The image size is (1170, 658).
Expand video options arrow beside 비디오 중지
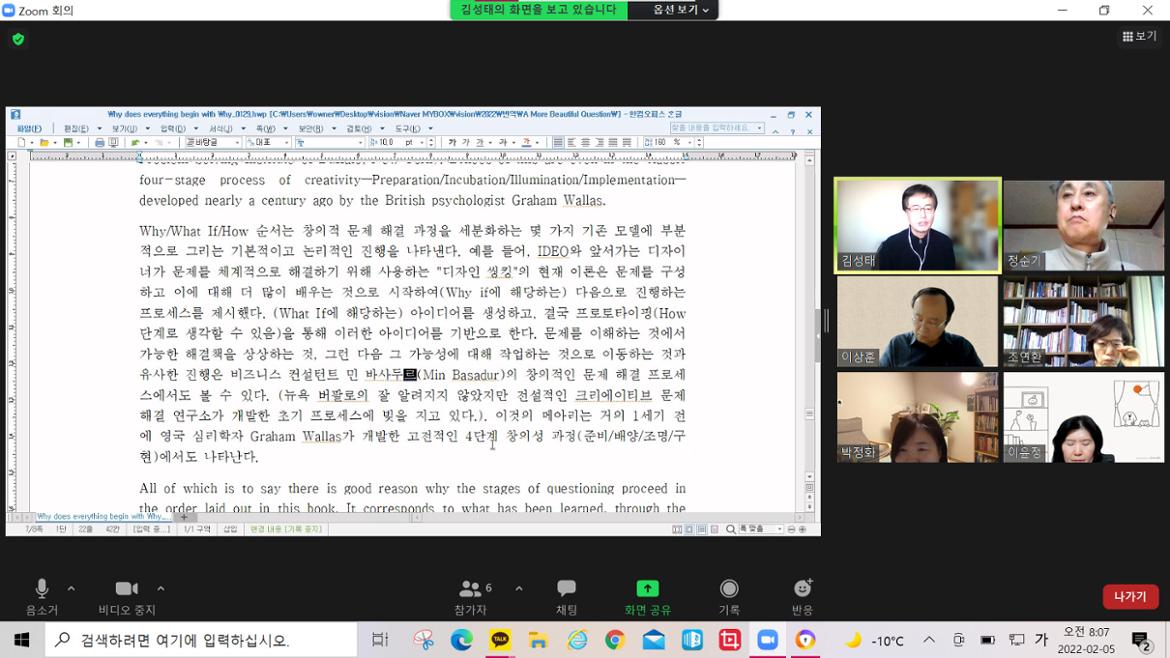pos(161,589)
